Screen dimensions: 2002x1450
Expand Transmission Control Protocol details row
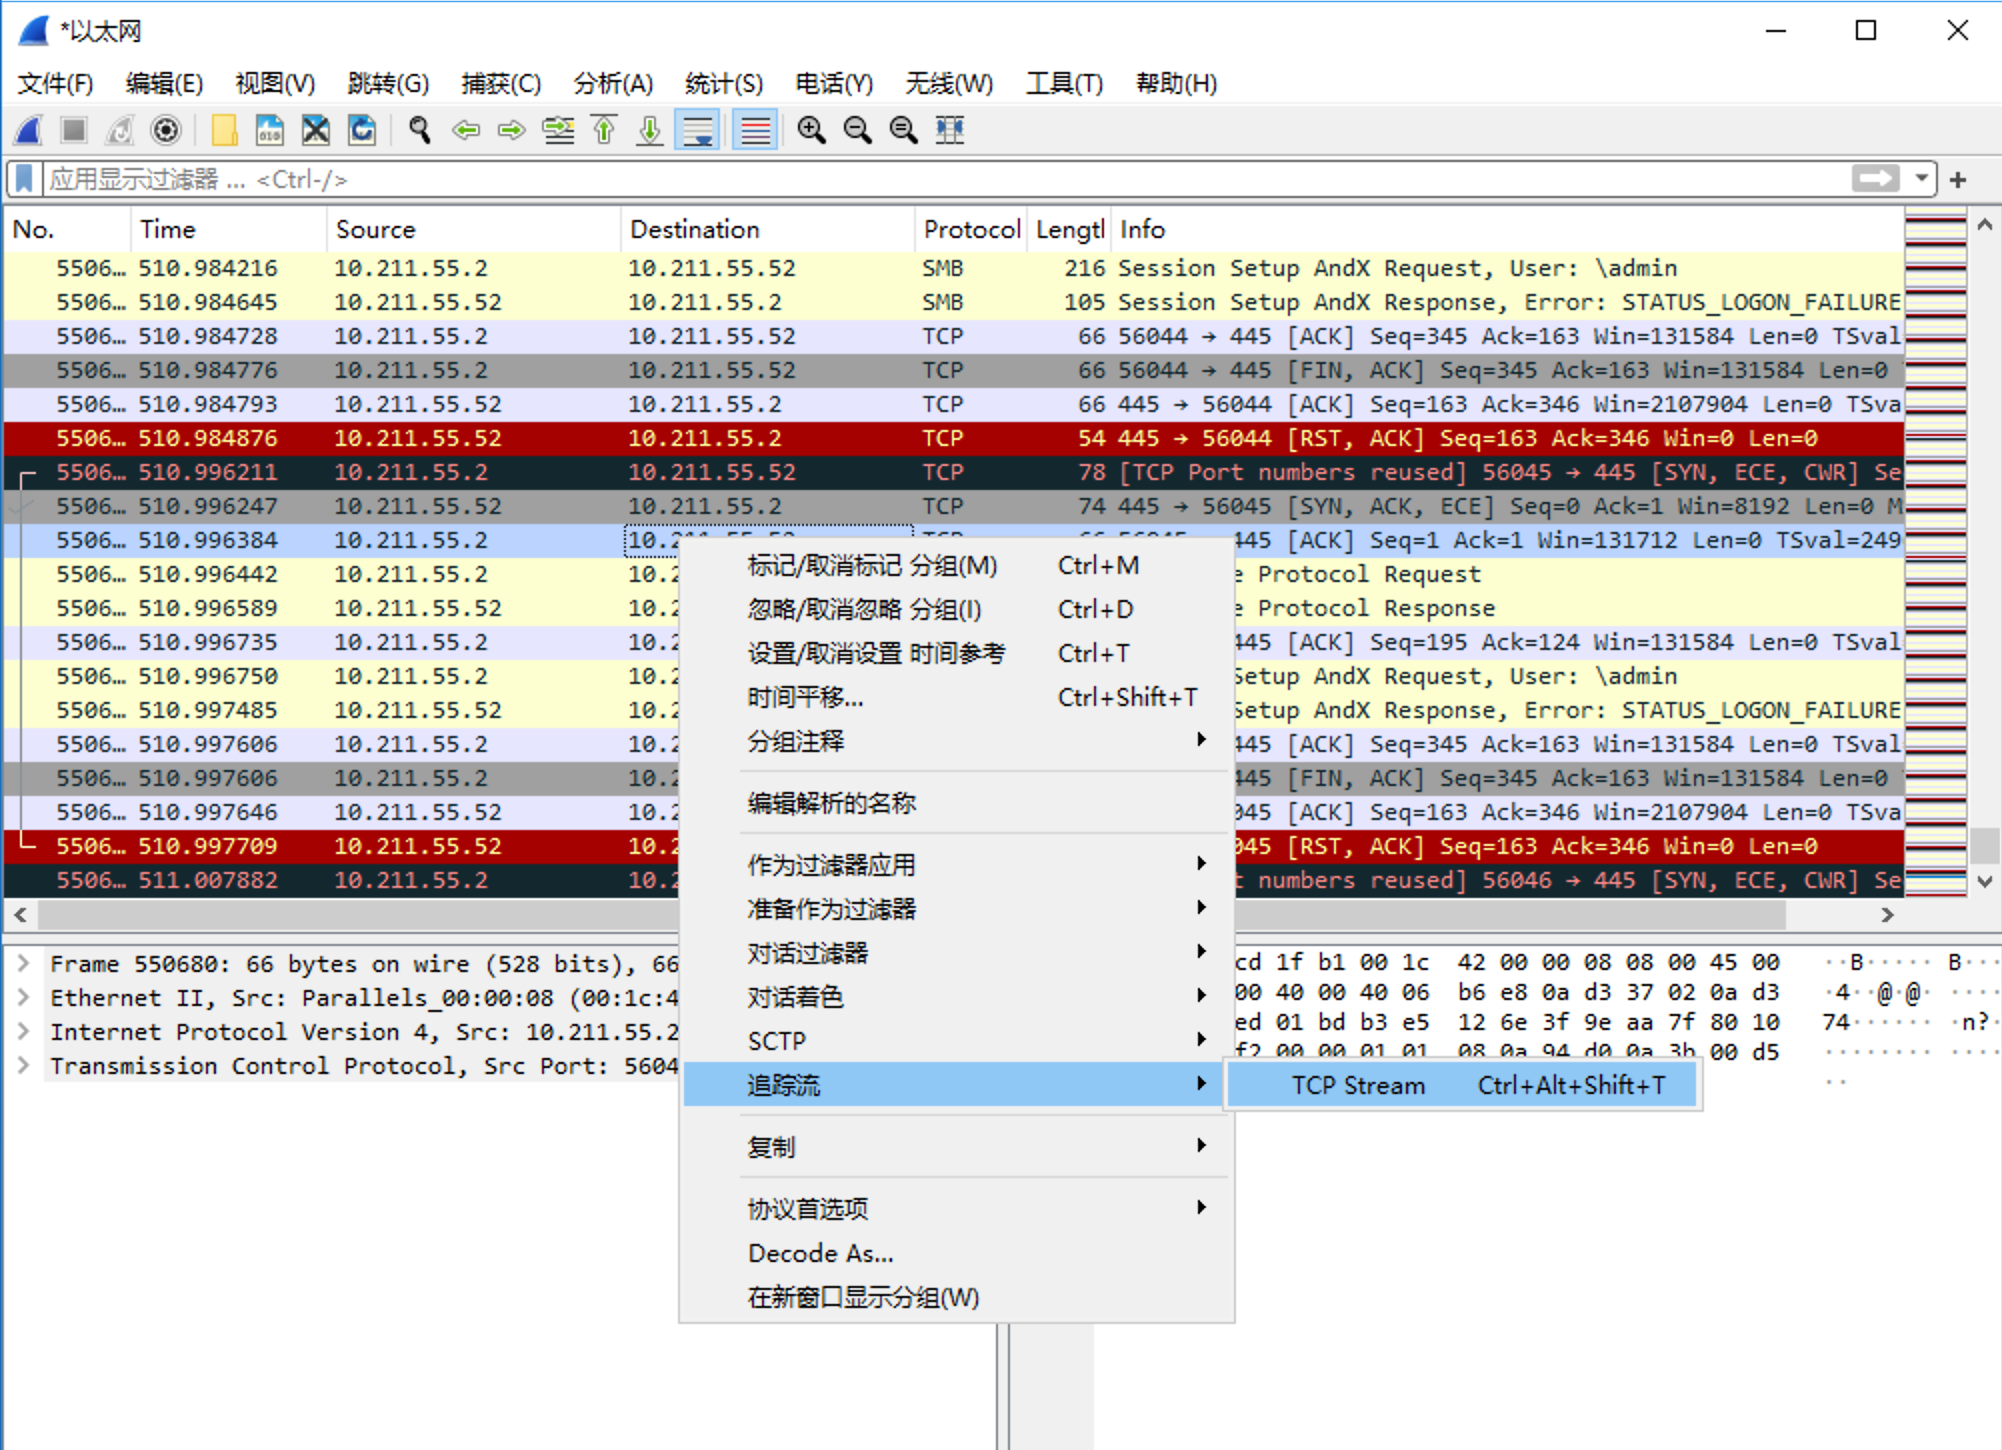(x=23, y=1066)
